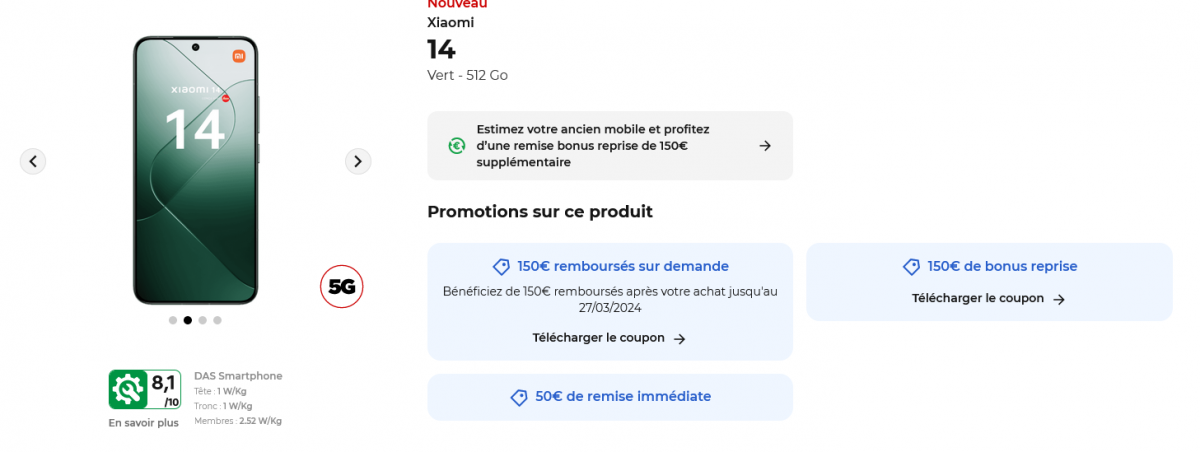This screenshot has width=1200, height=452.
Task: Click the 150€ remboursés price tag icon
Action: [x=502, y=267]
